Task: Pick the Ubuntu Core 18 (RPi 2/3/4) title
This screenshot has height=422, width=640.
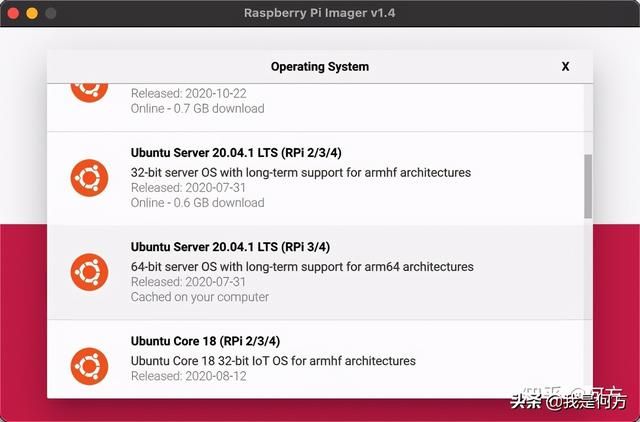Action: pos(205,341)
